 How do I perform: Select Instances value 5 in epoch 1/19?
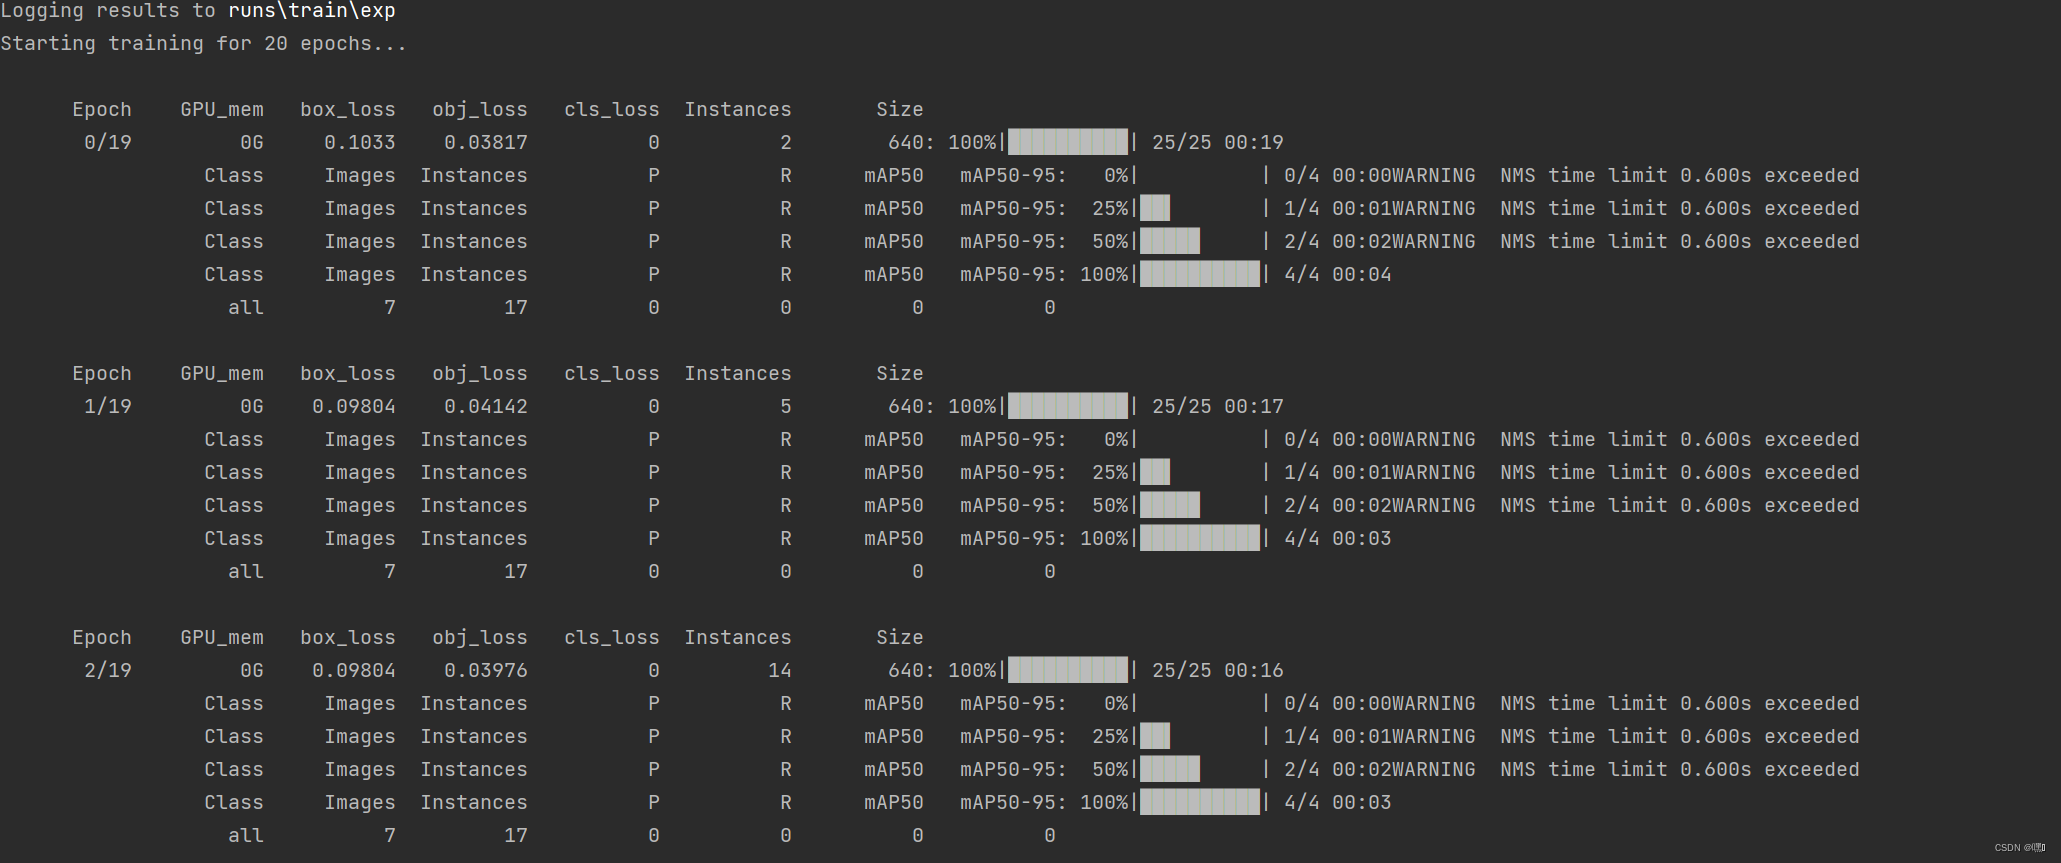pyautogui.click(x=786, y=407)
